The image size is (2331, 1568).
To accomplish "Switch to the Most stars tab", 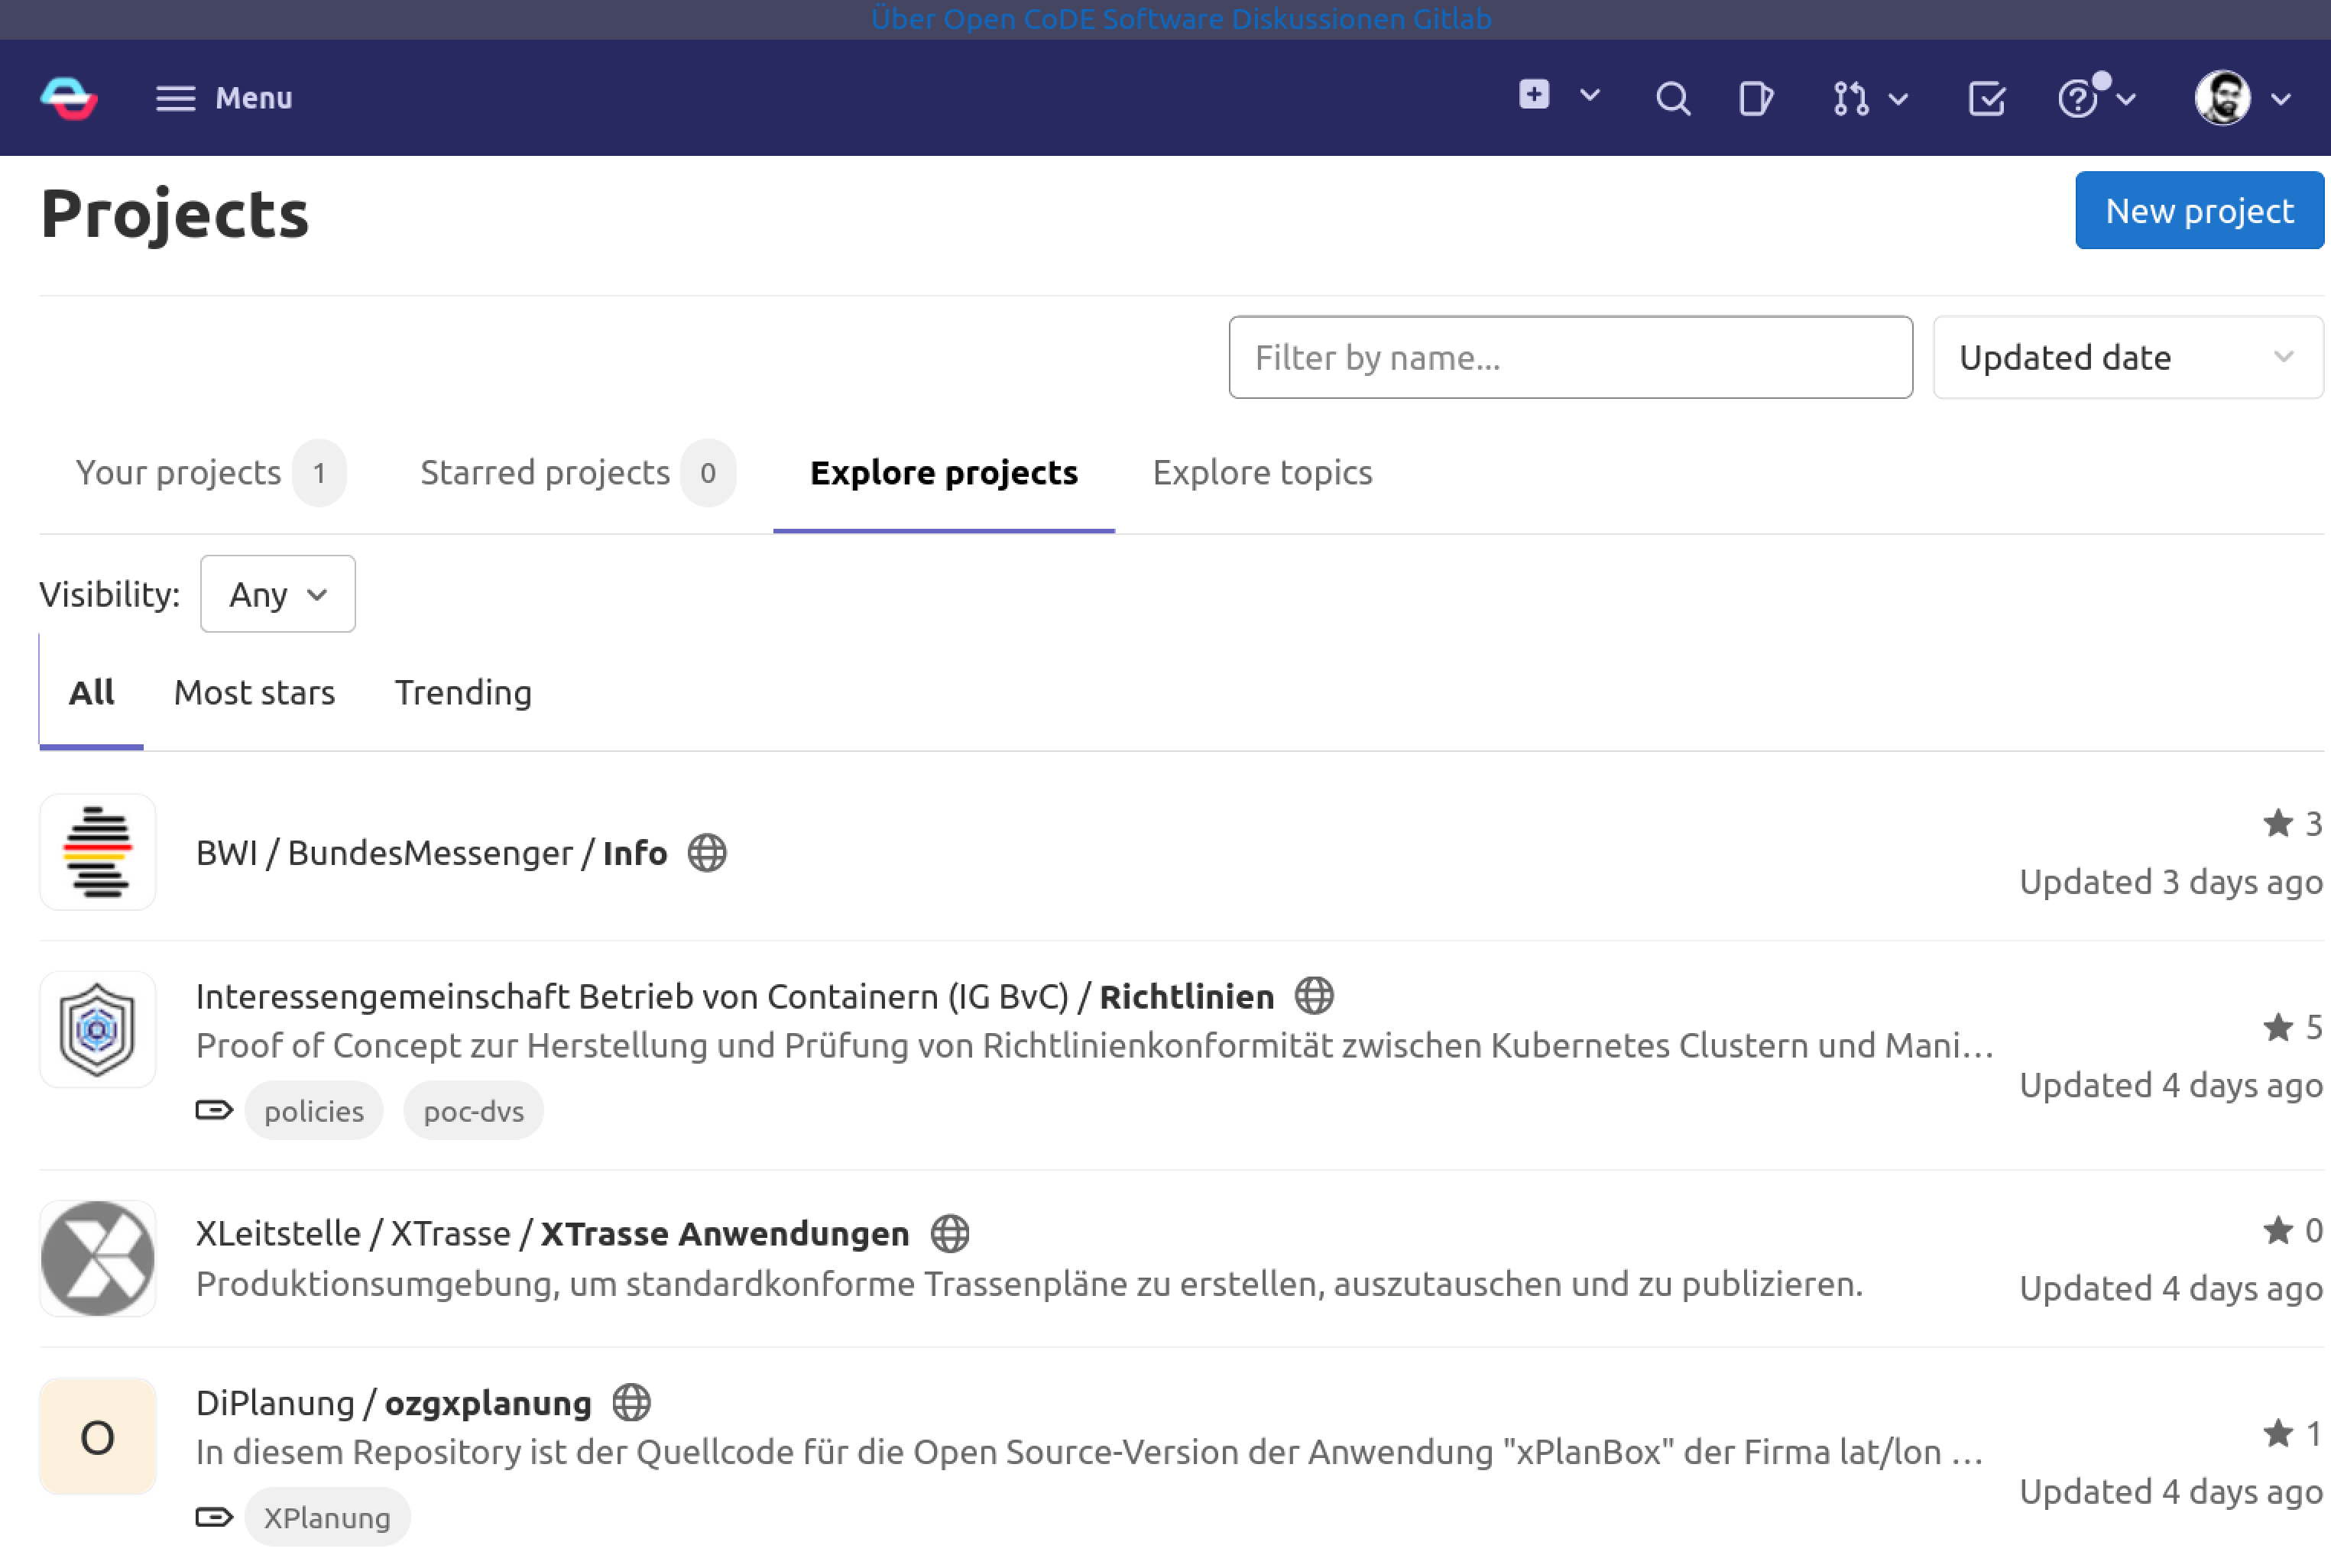I will pyautogui.click(x=254, y=692).
